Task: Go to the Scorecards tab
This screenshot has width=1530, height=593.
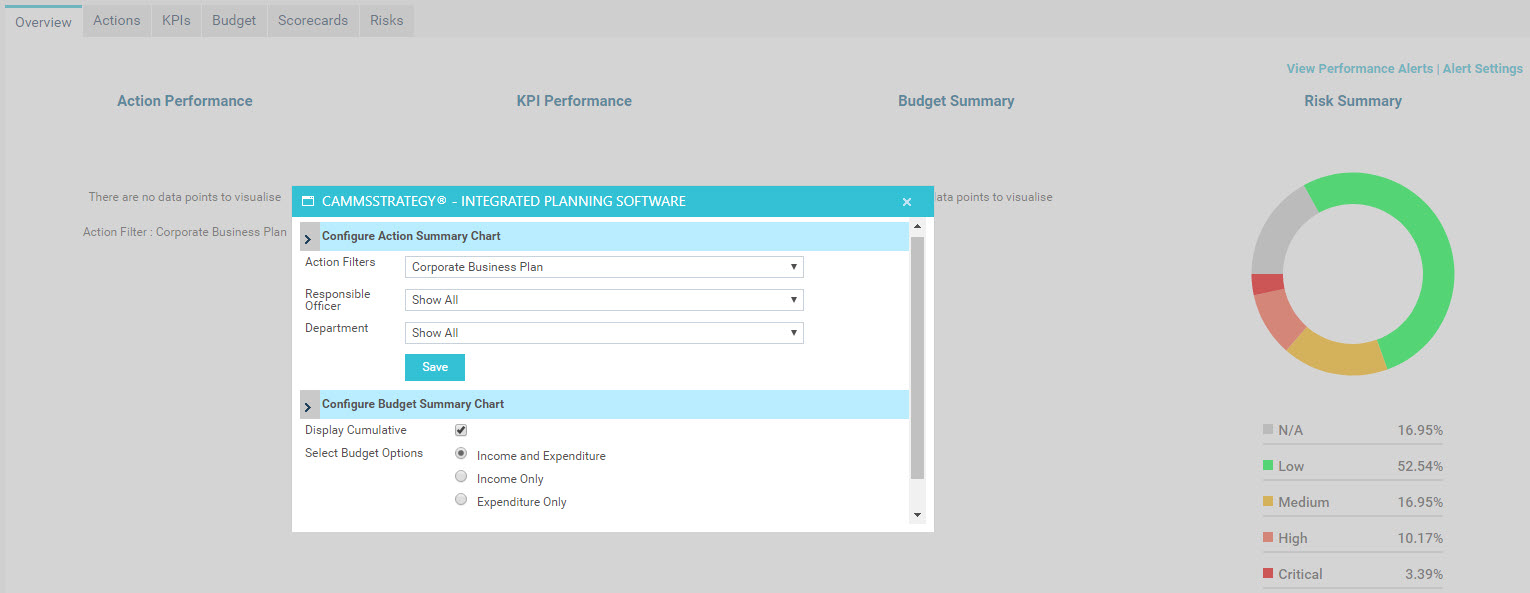Action: (313, 20)
